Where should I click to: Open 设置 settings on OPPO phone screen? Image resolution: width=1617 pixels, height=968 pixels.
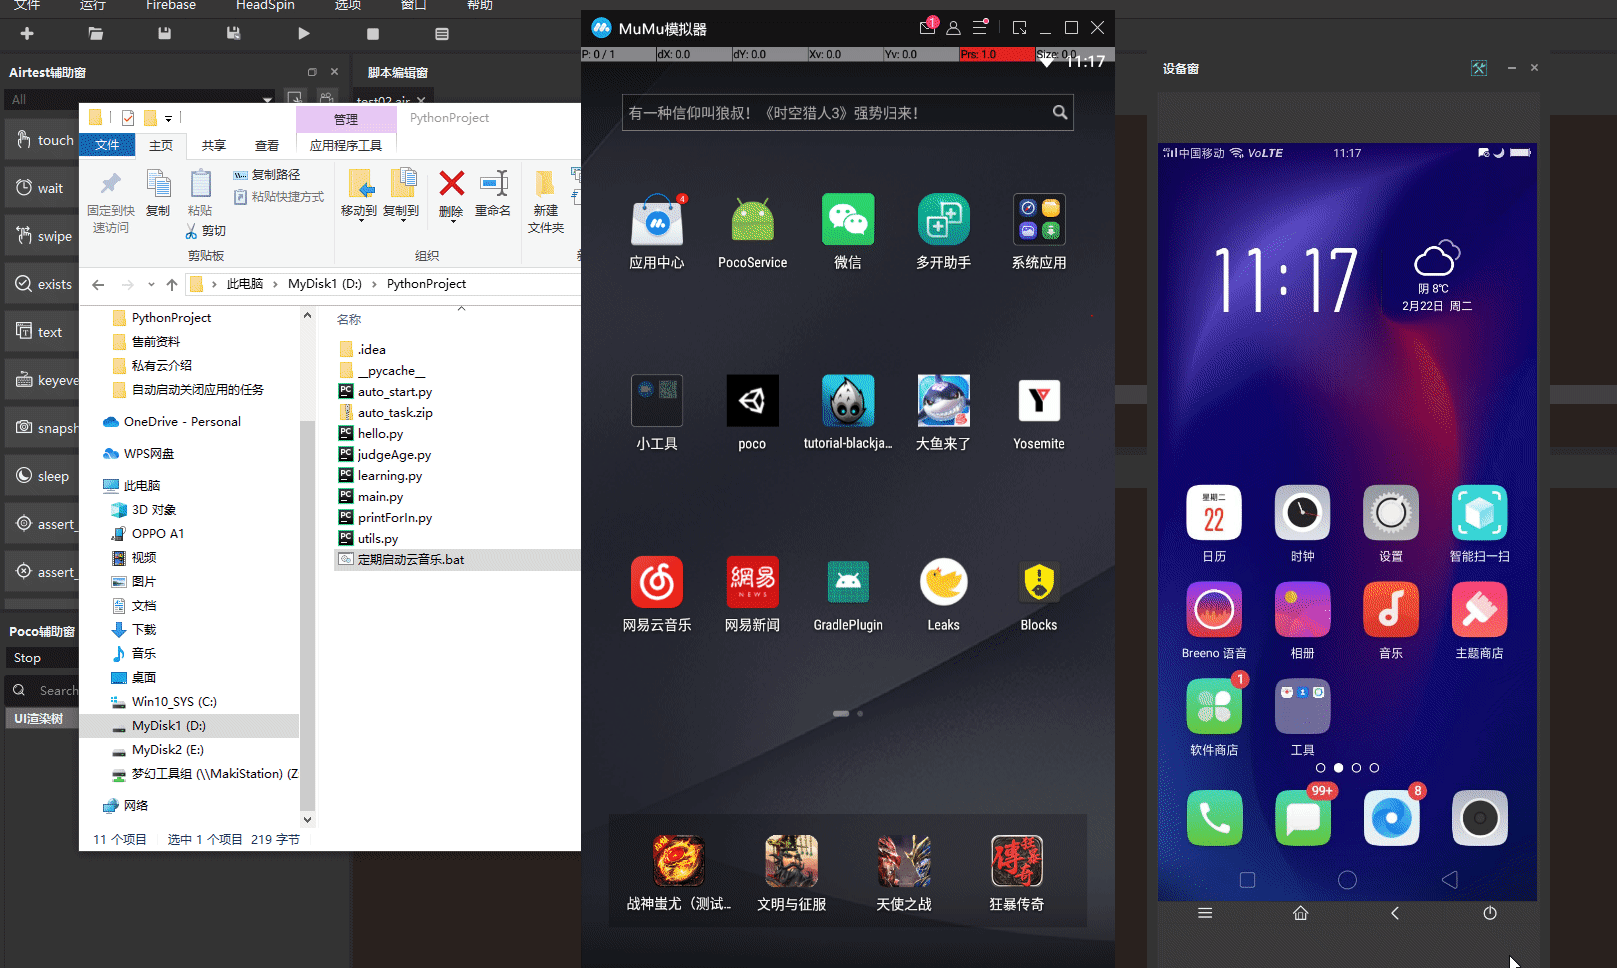pos(1391,523)
